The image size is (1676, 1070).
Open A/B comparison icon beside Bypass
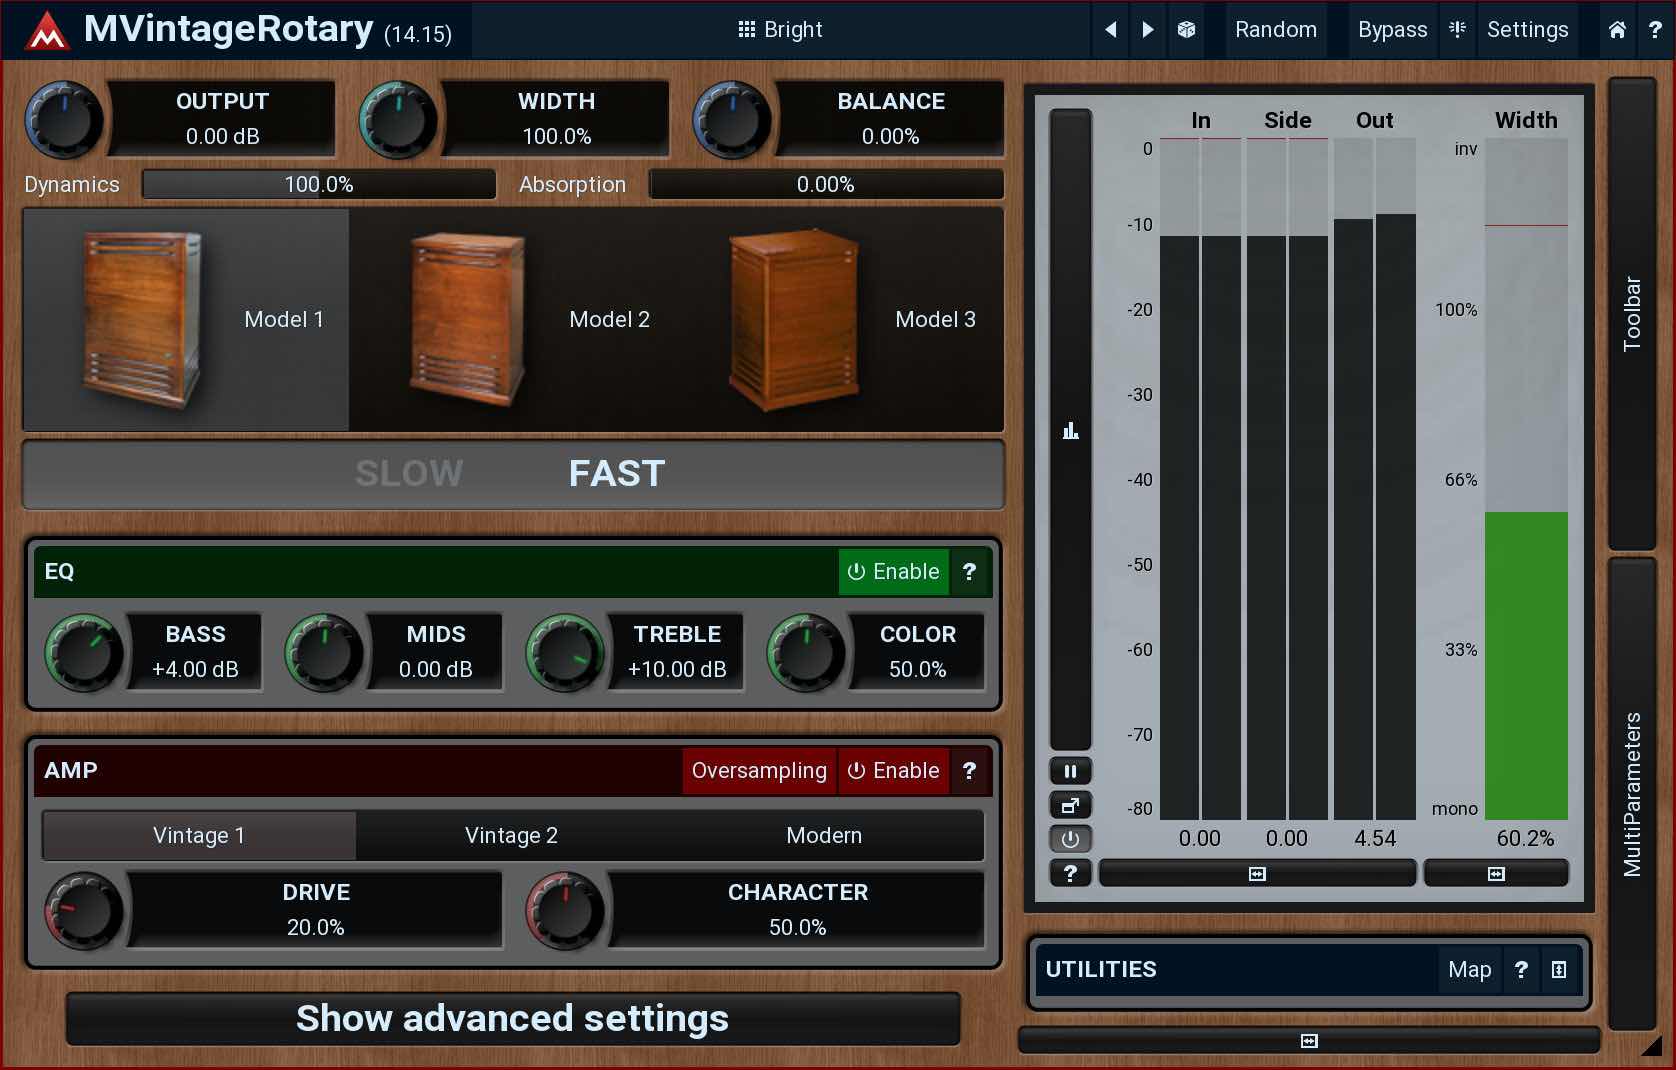pos(1457,30)
